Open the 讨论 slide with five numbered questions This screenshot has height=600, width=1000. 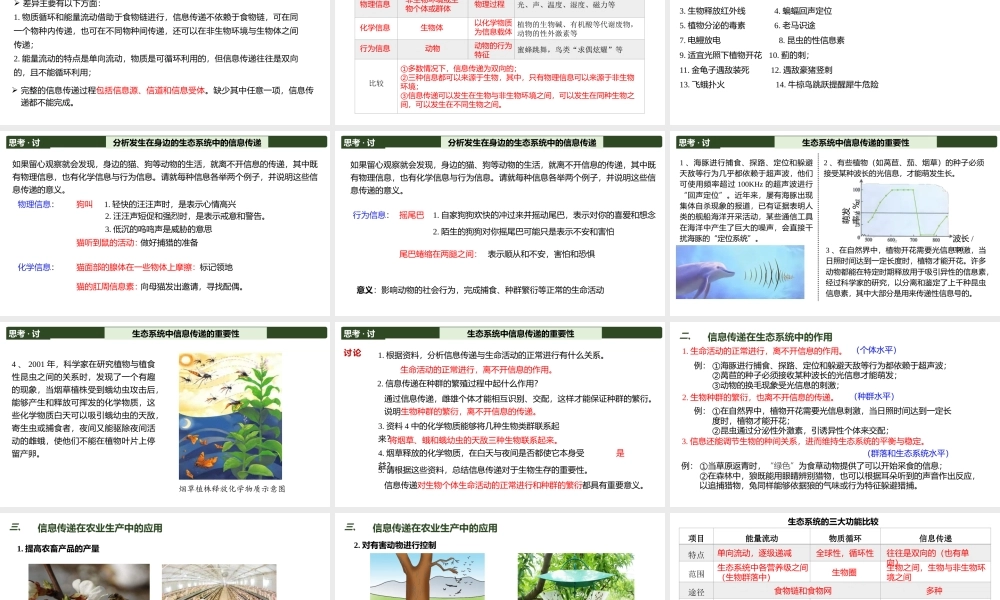coord(500,414)
